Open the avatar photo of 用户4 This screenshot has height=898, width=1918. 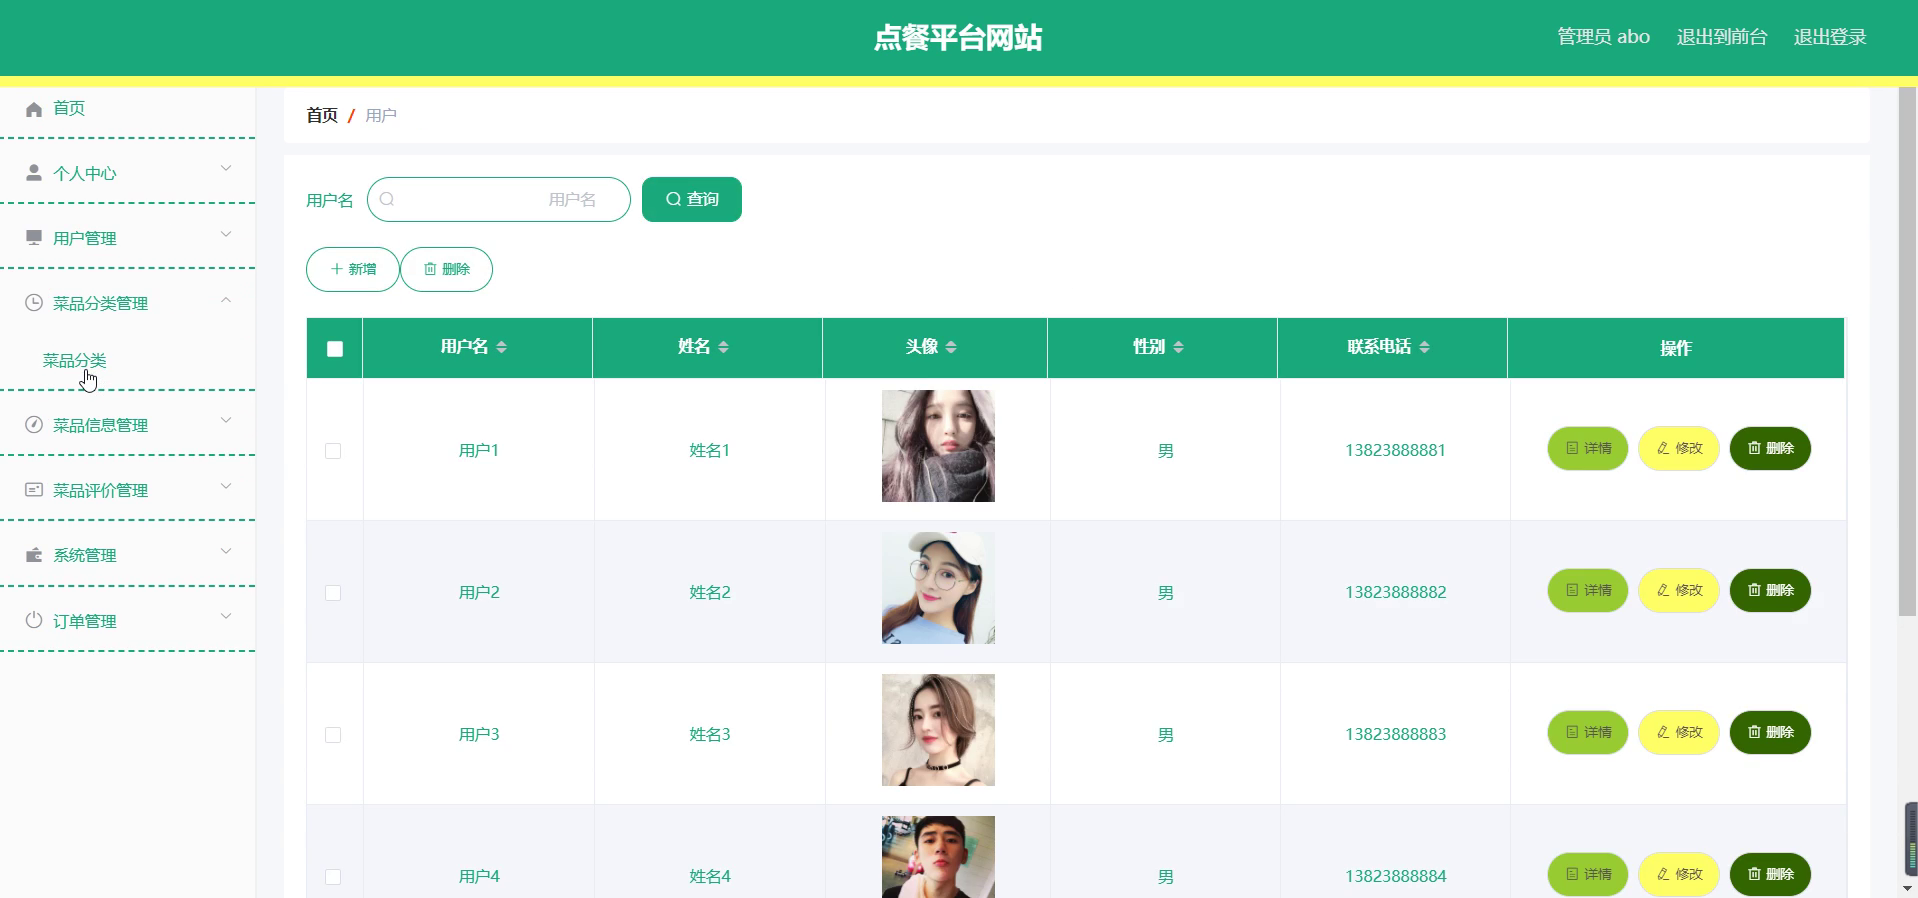[x=938, y=857]
